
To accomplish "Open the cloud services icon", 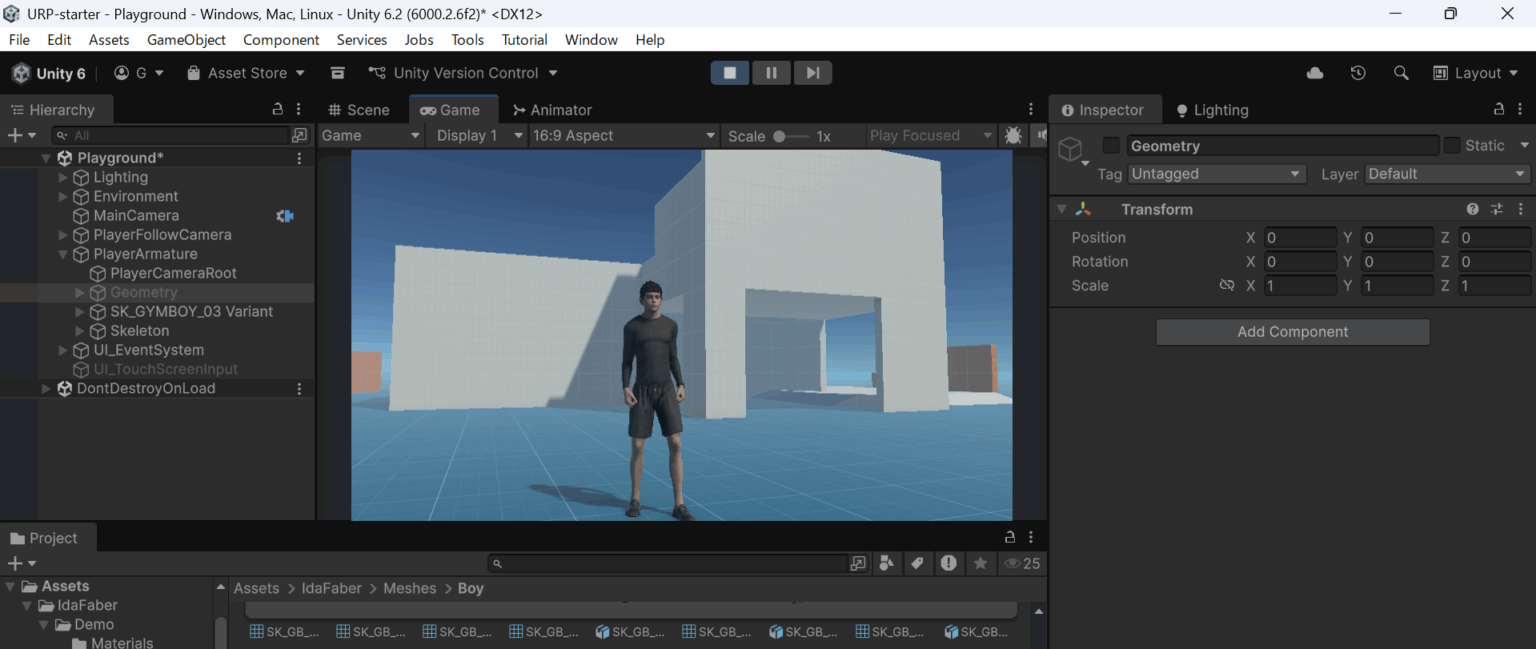I will (1315, 73).
